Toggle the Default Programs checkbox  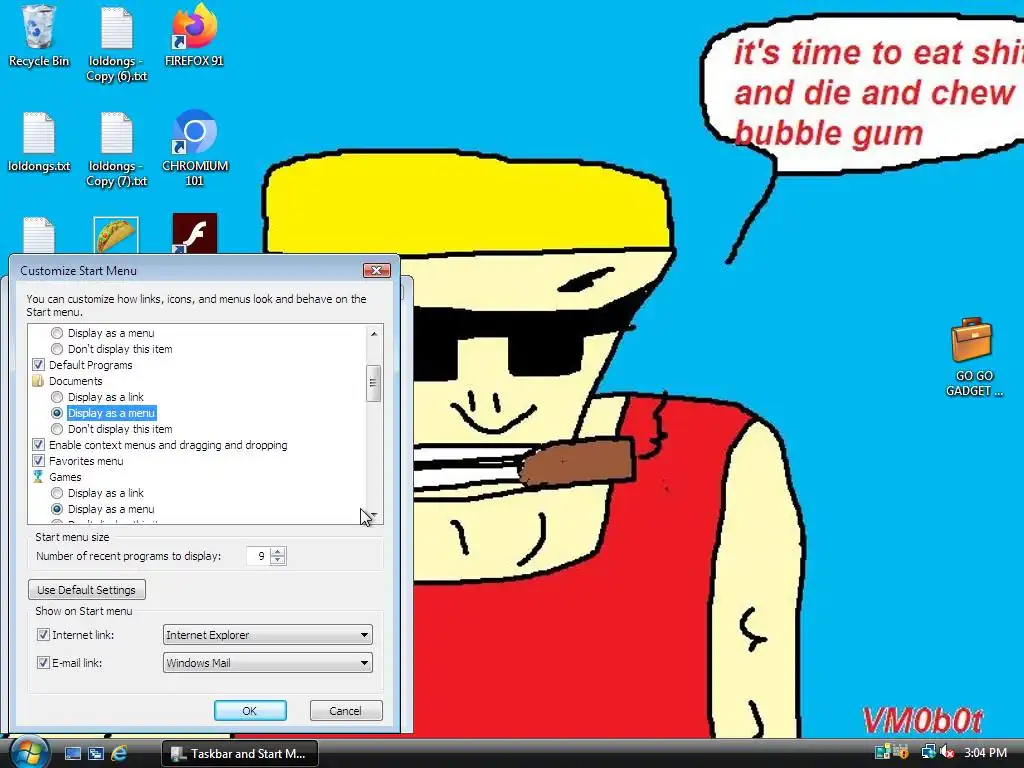point(39,364)
